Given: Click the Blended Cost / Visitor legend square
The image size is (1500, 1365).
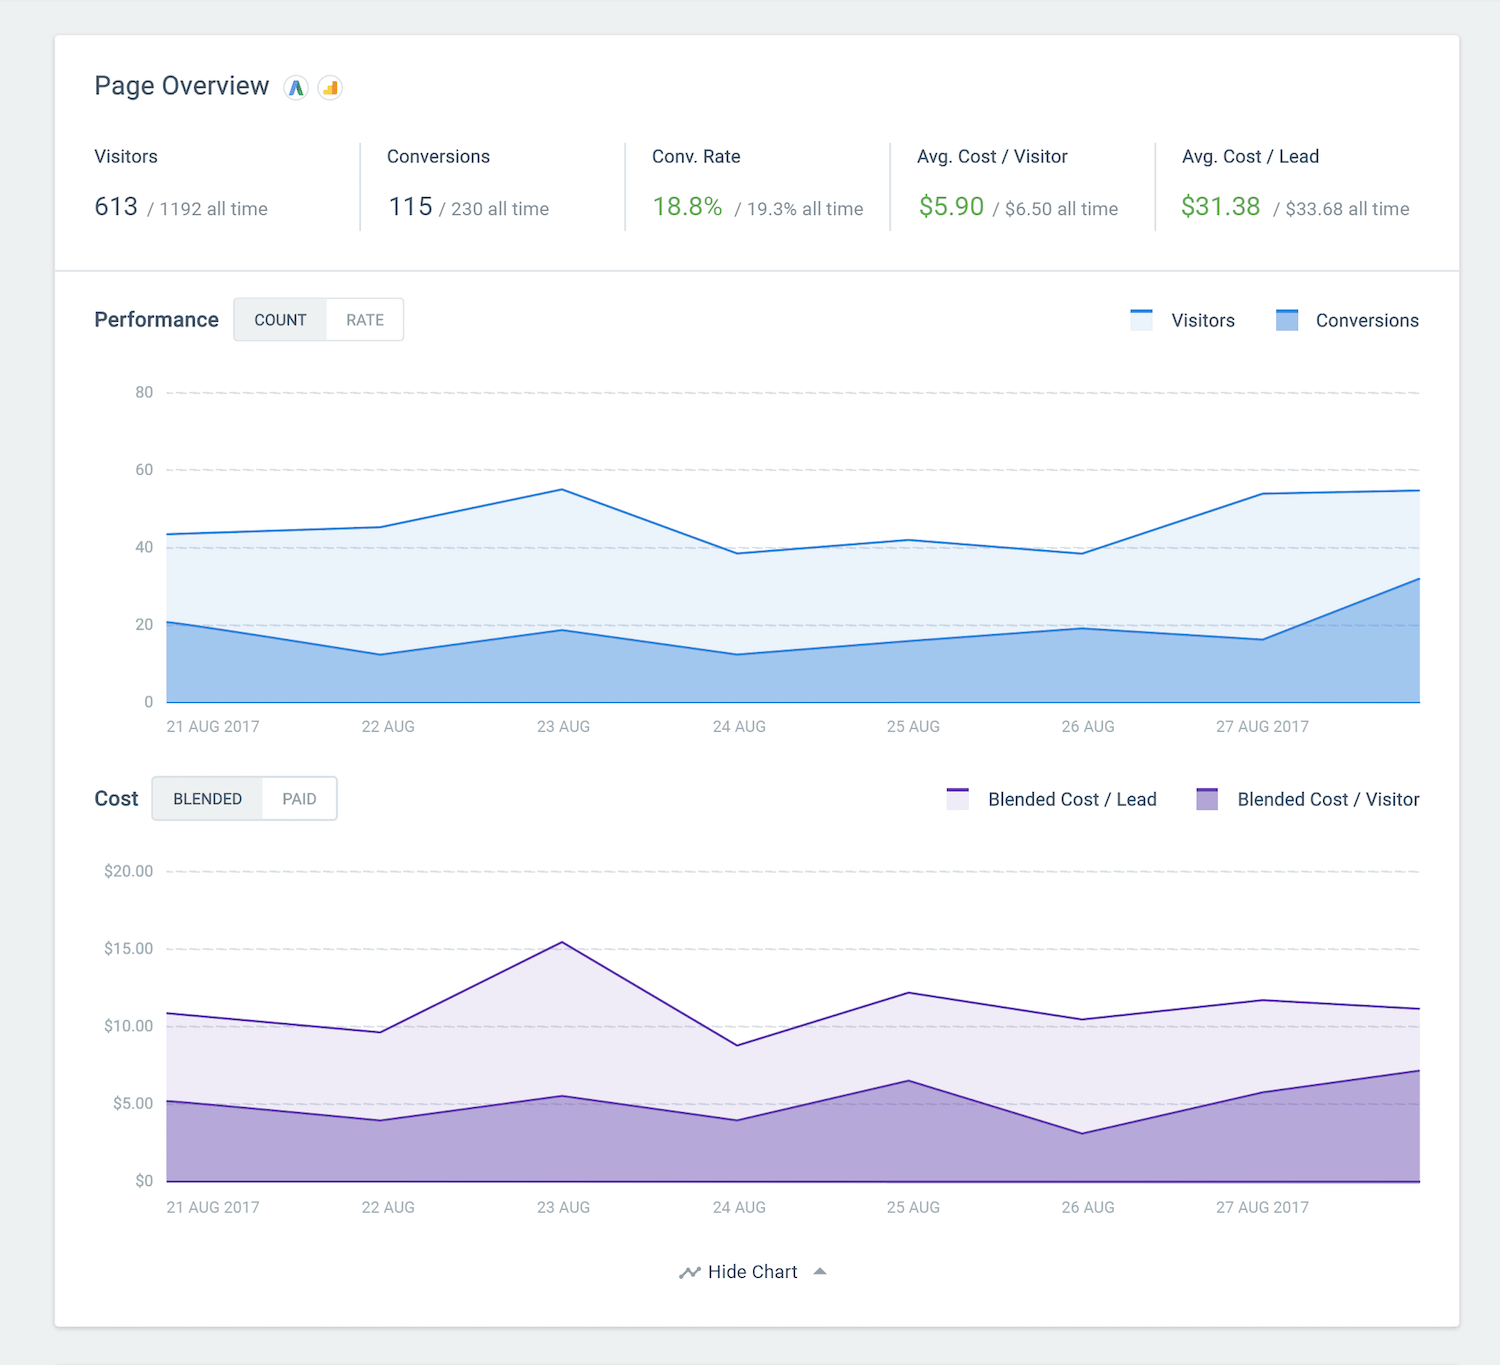Looking at the screenshot, I should point(1208,798).
